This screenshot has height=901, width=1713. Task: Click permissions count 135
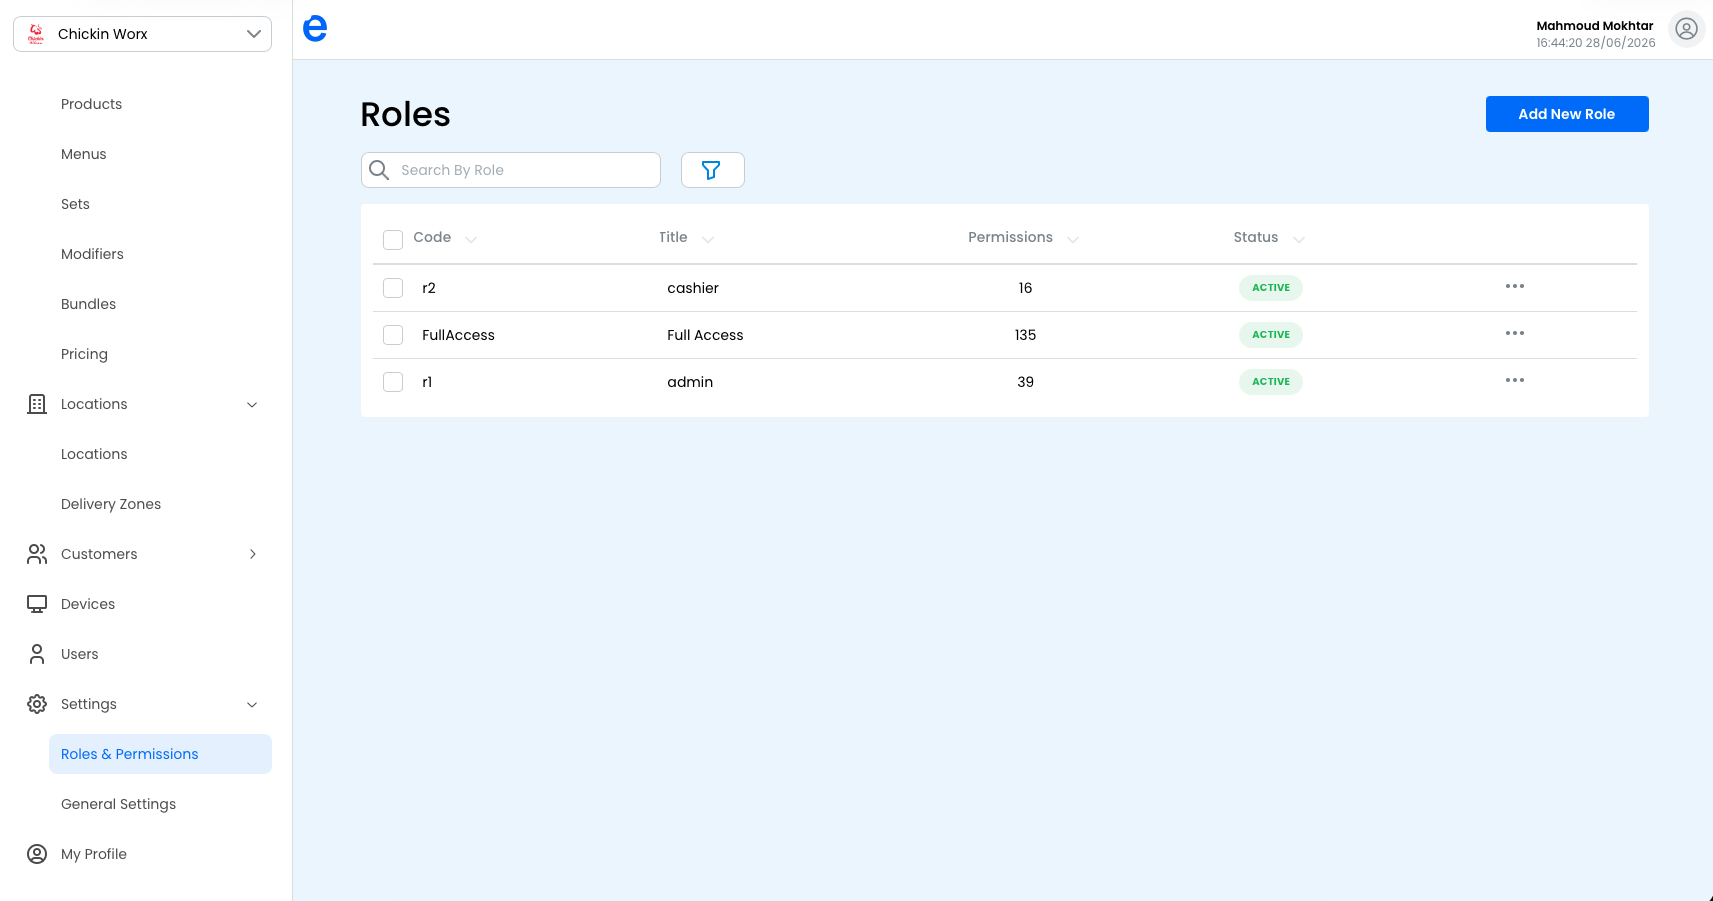pyautogui.click(x=1025, y=335)
